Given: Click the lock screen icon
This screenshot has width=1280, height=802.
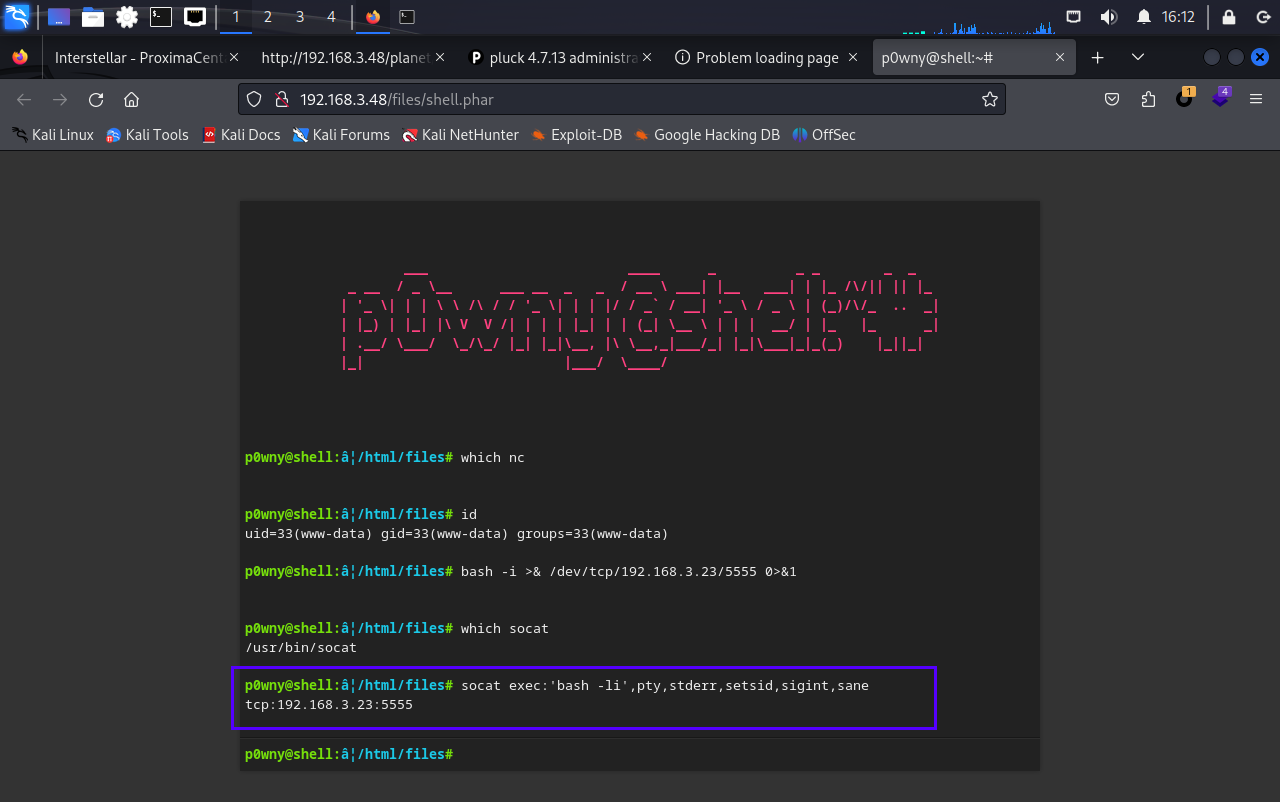Looking at the screenshot, I should pyautogui.click(x=1229, y=17).
